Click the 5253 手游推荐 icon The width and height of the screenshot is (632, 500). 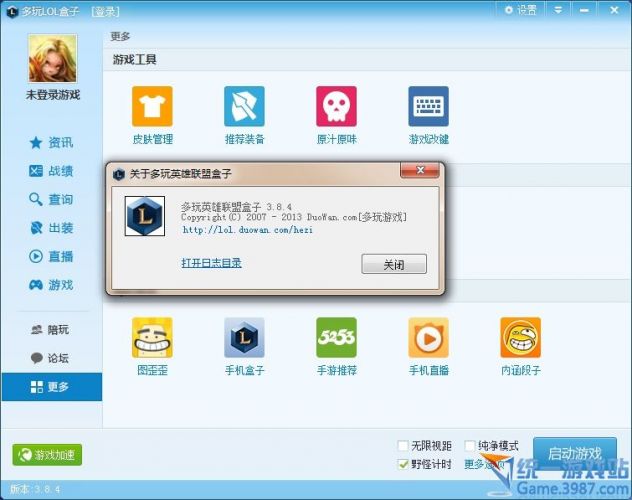(x=336, y=338)
